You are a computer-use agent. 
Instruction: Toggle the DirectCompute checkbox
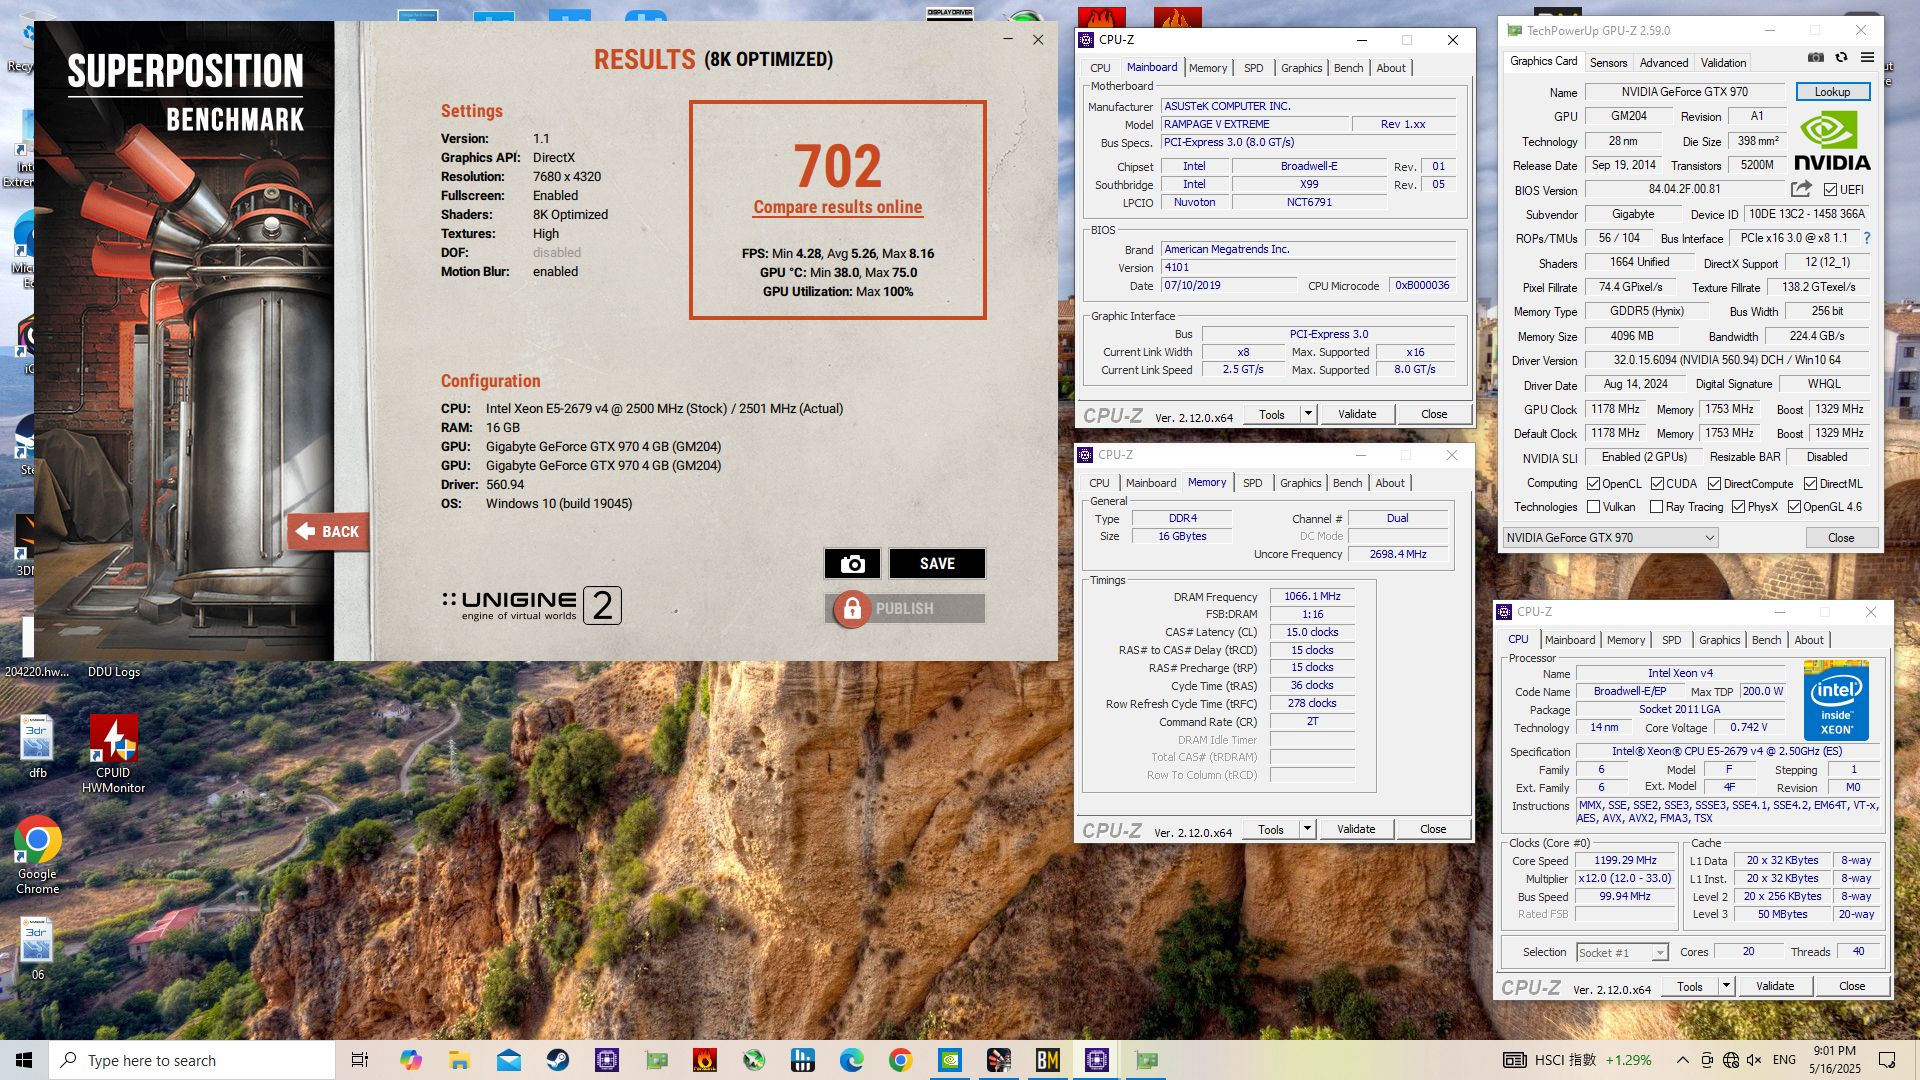pyautogui.click(x=1714, y=484)
